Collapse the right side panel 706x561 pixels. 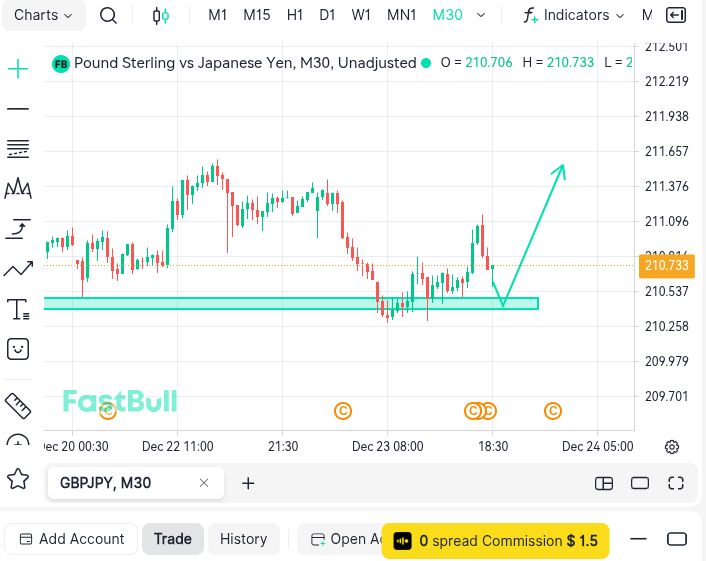point(676,15)
